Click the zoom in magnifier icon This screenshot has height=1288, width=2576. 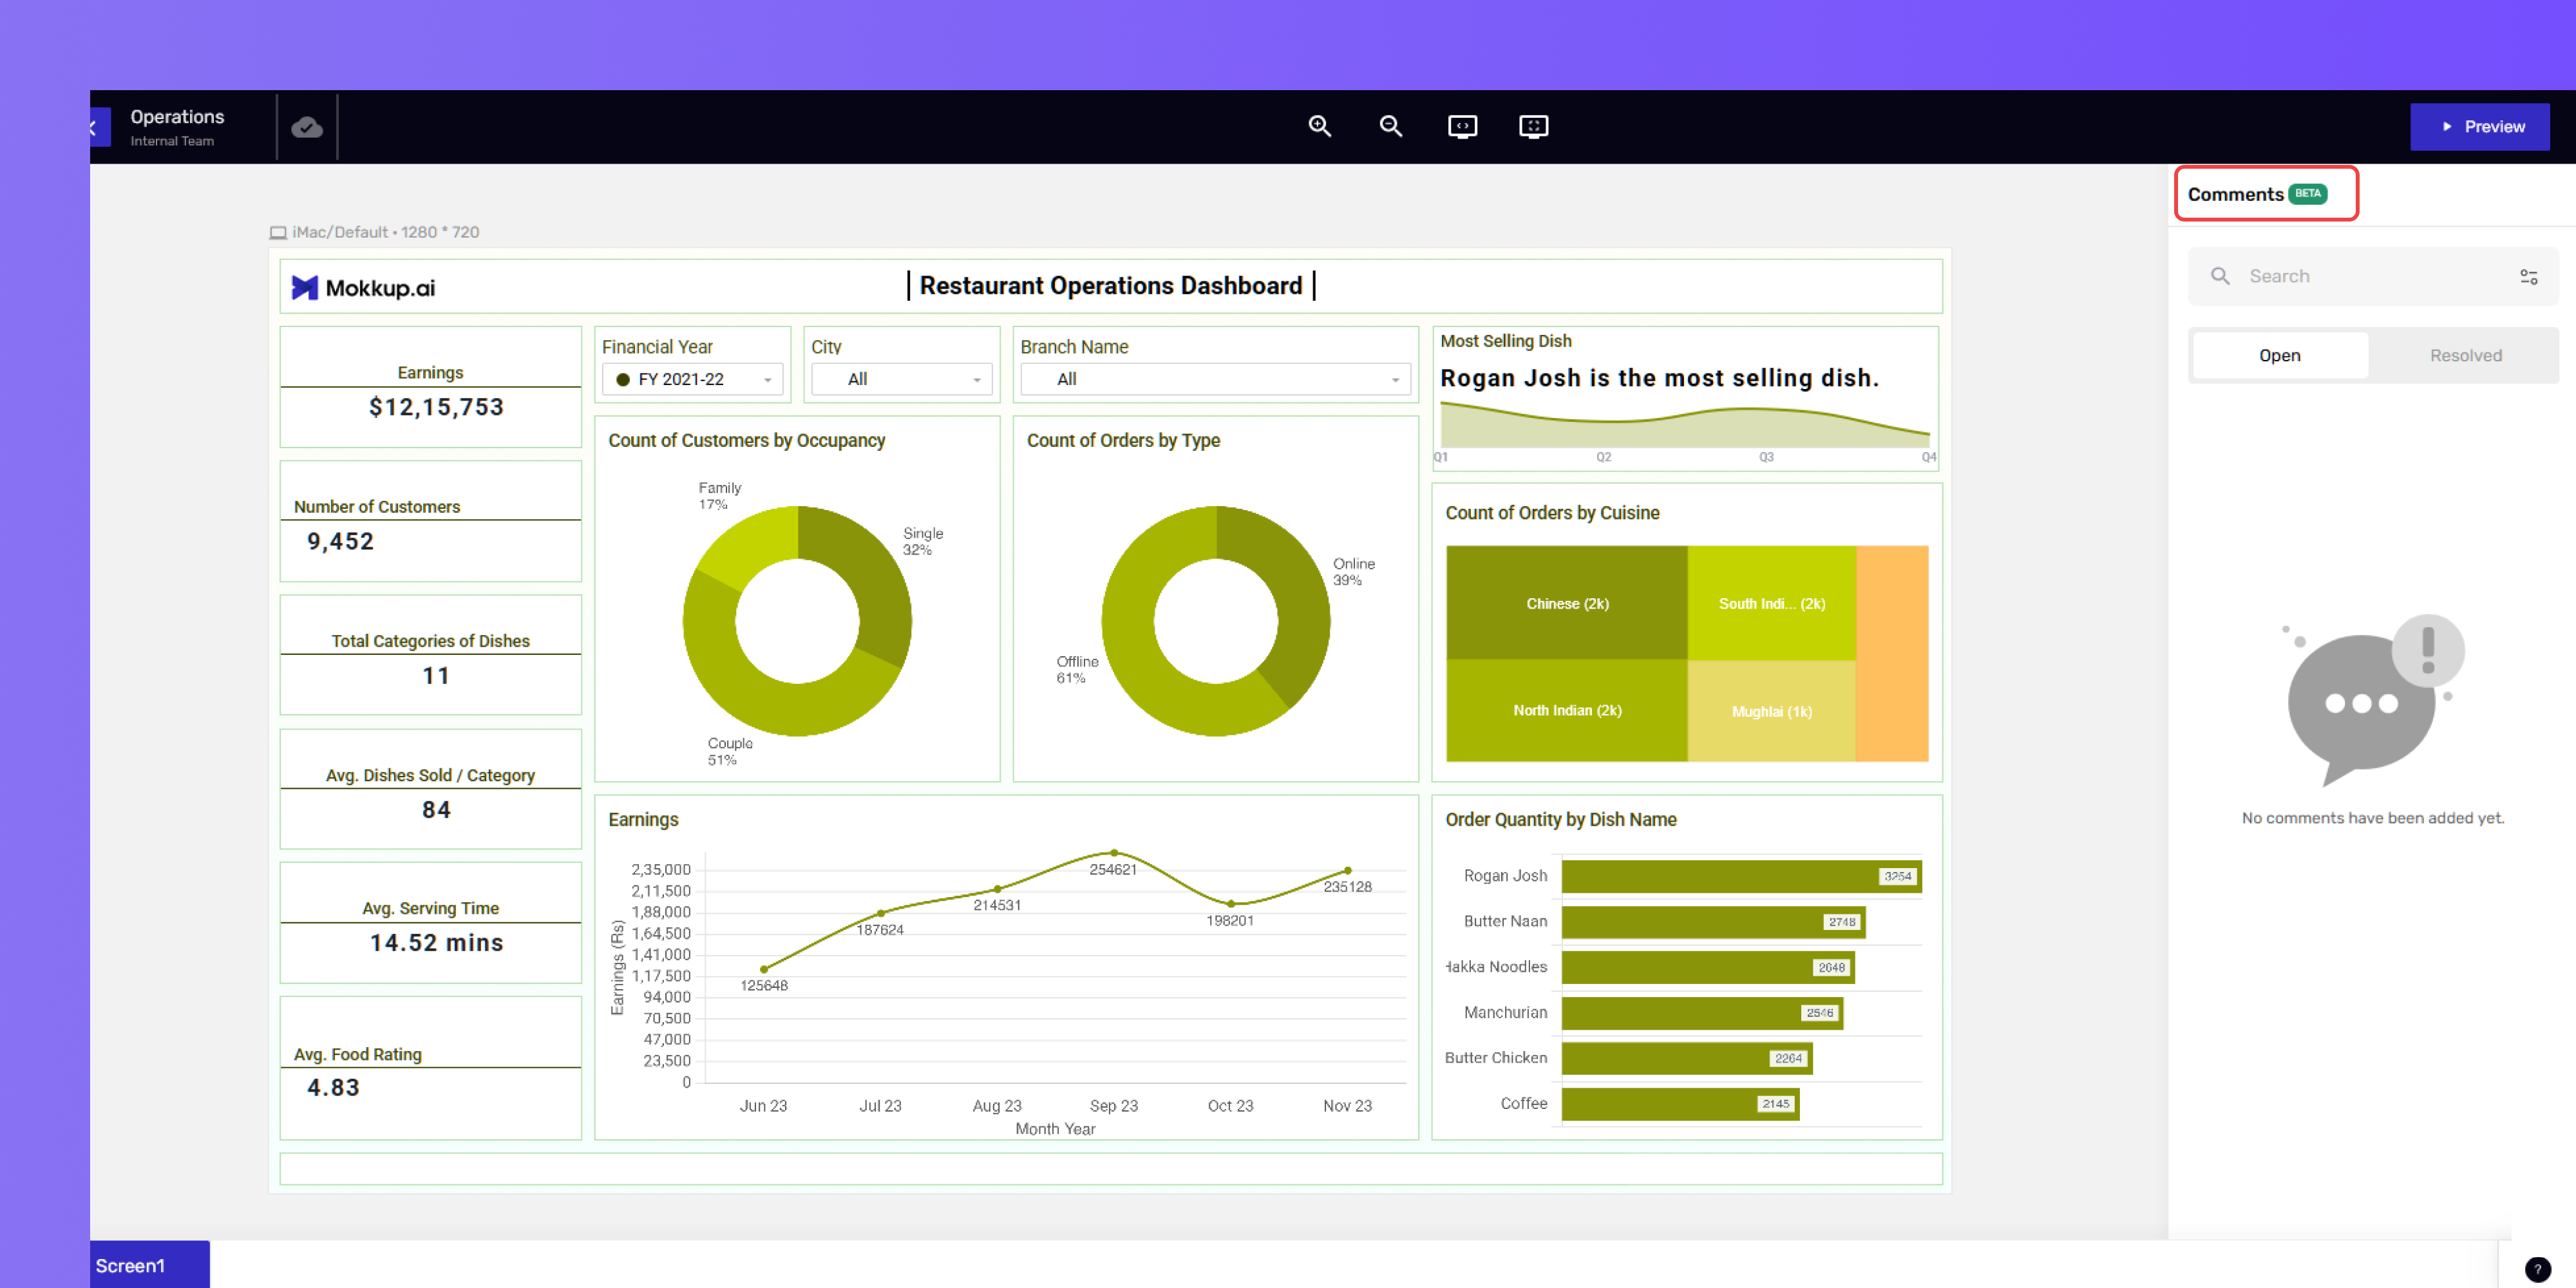(1320, 126)
